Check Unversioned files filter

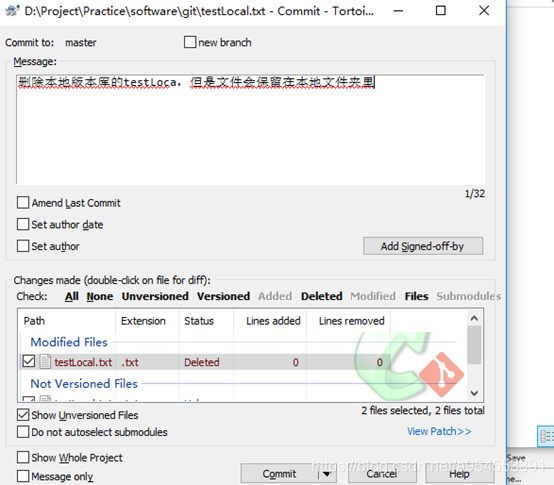click(155, 296)
